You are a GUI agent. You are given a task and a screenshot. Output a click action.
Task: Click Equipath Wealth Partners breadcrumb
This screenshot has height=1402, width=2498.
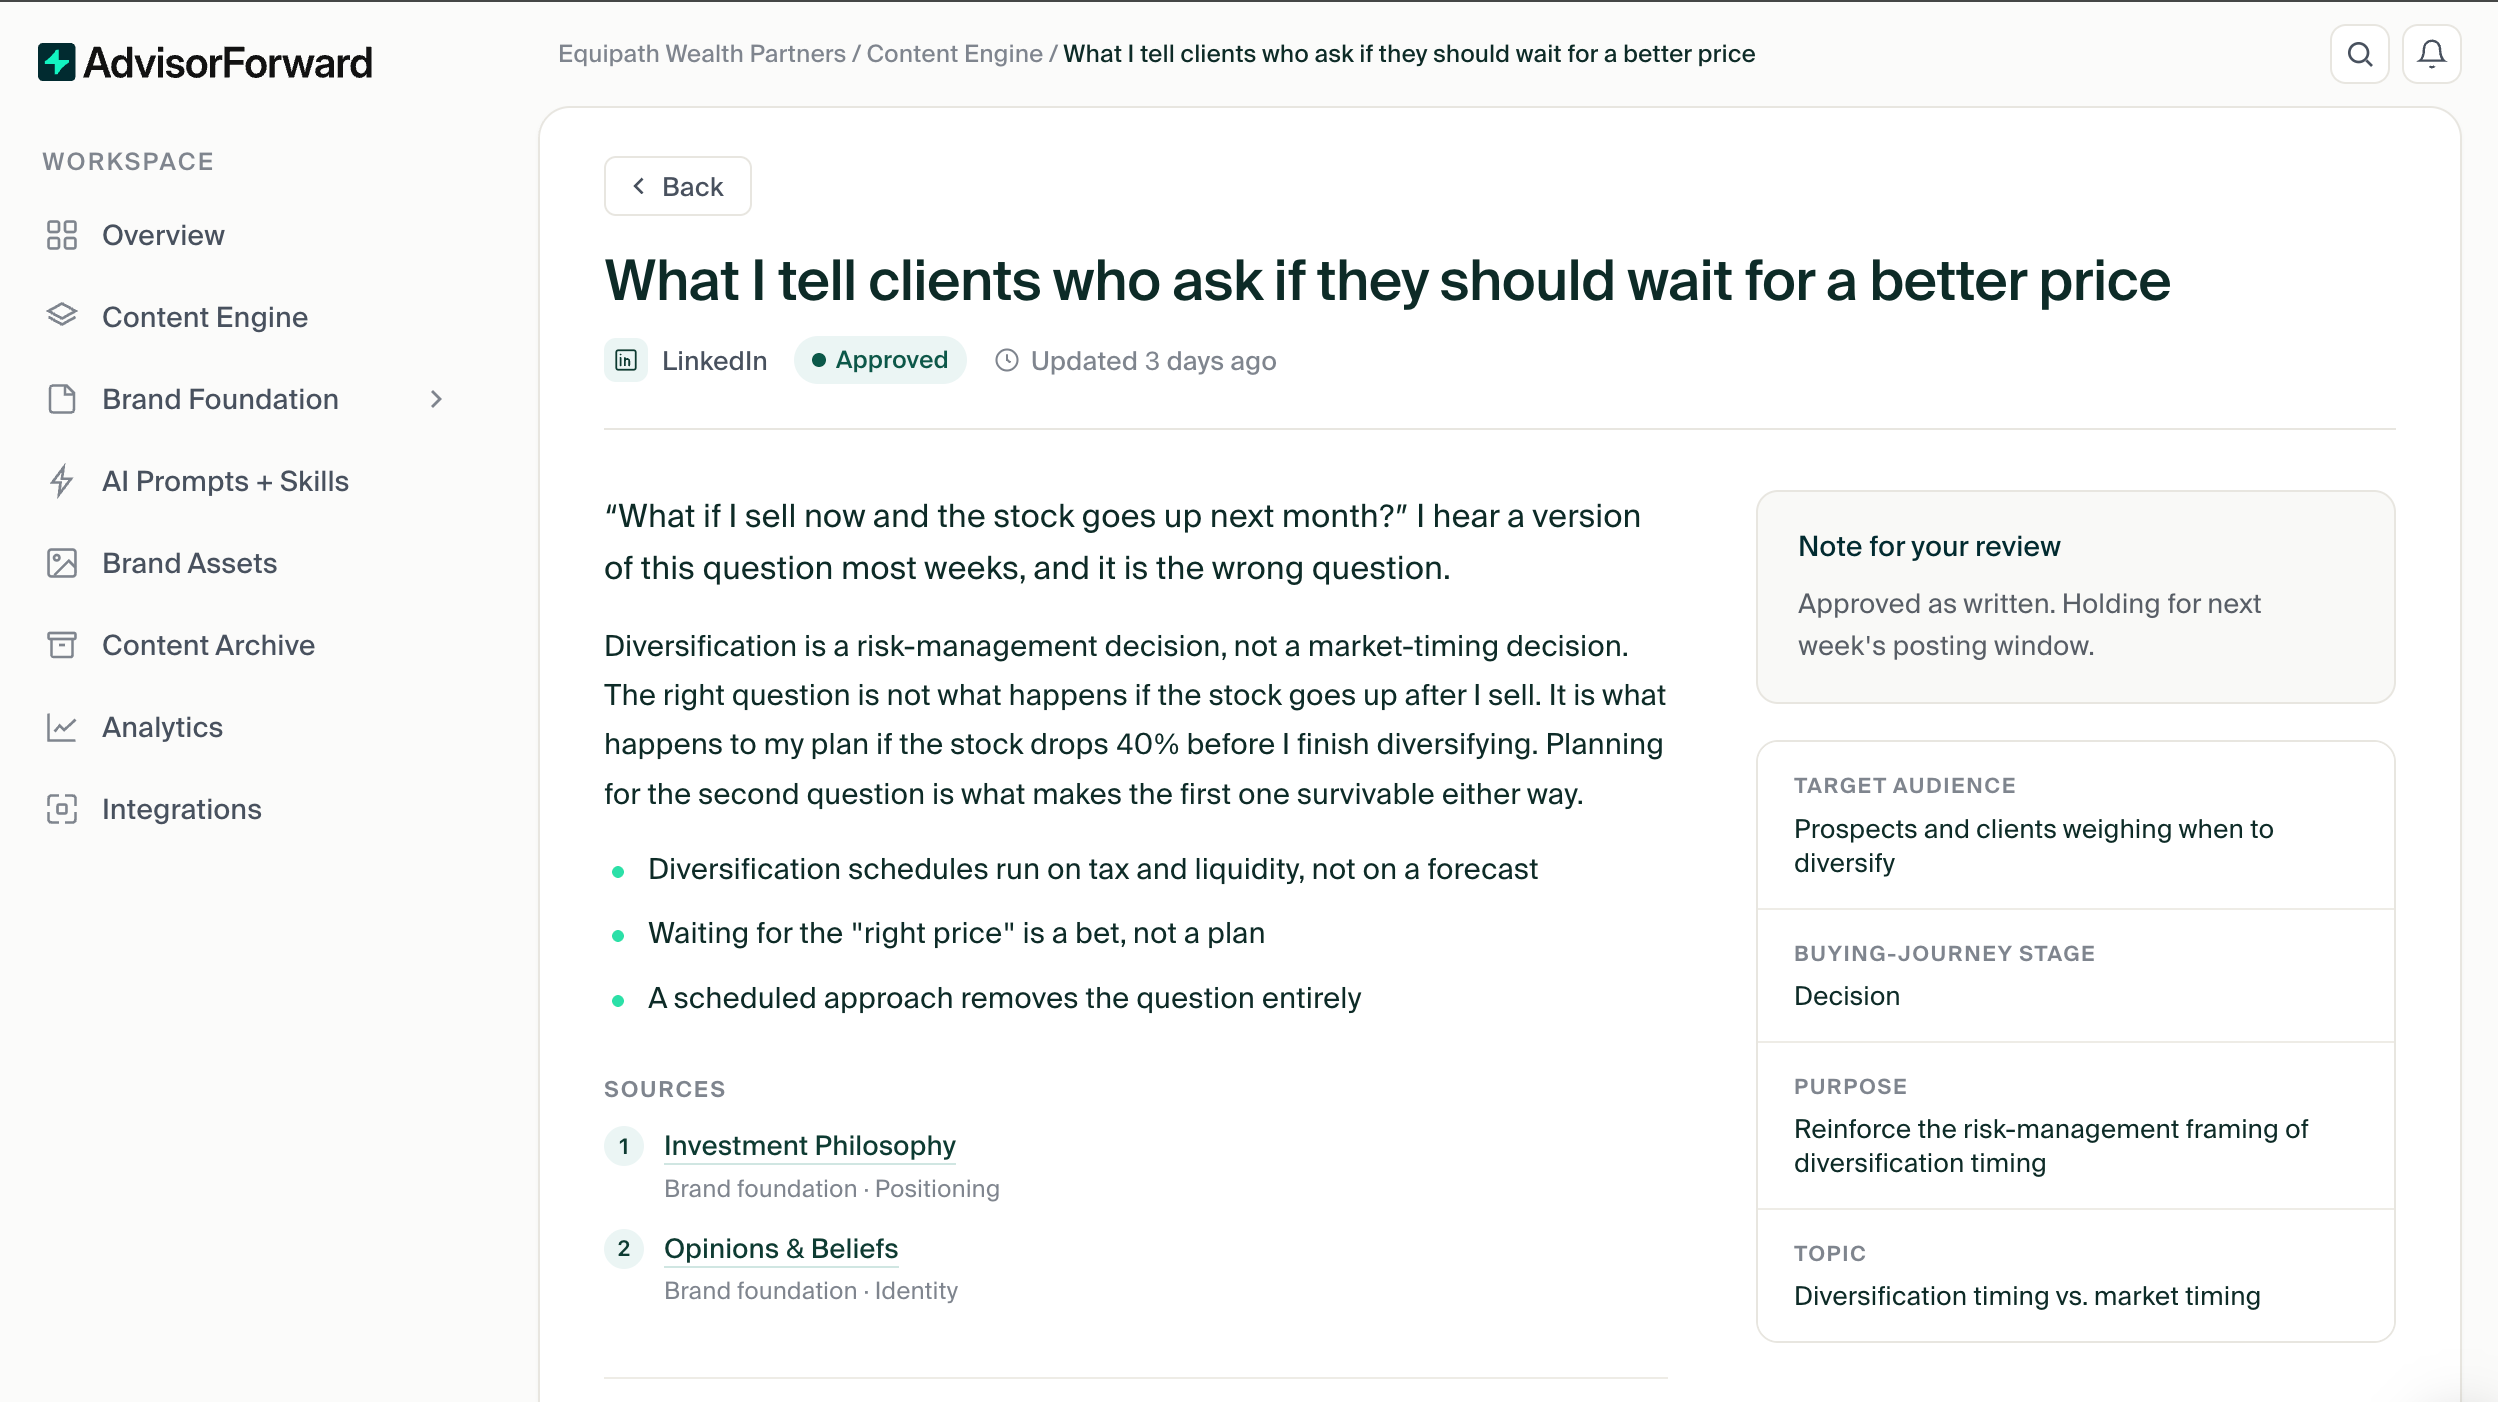(x=702, y=54)
